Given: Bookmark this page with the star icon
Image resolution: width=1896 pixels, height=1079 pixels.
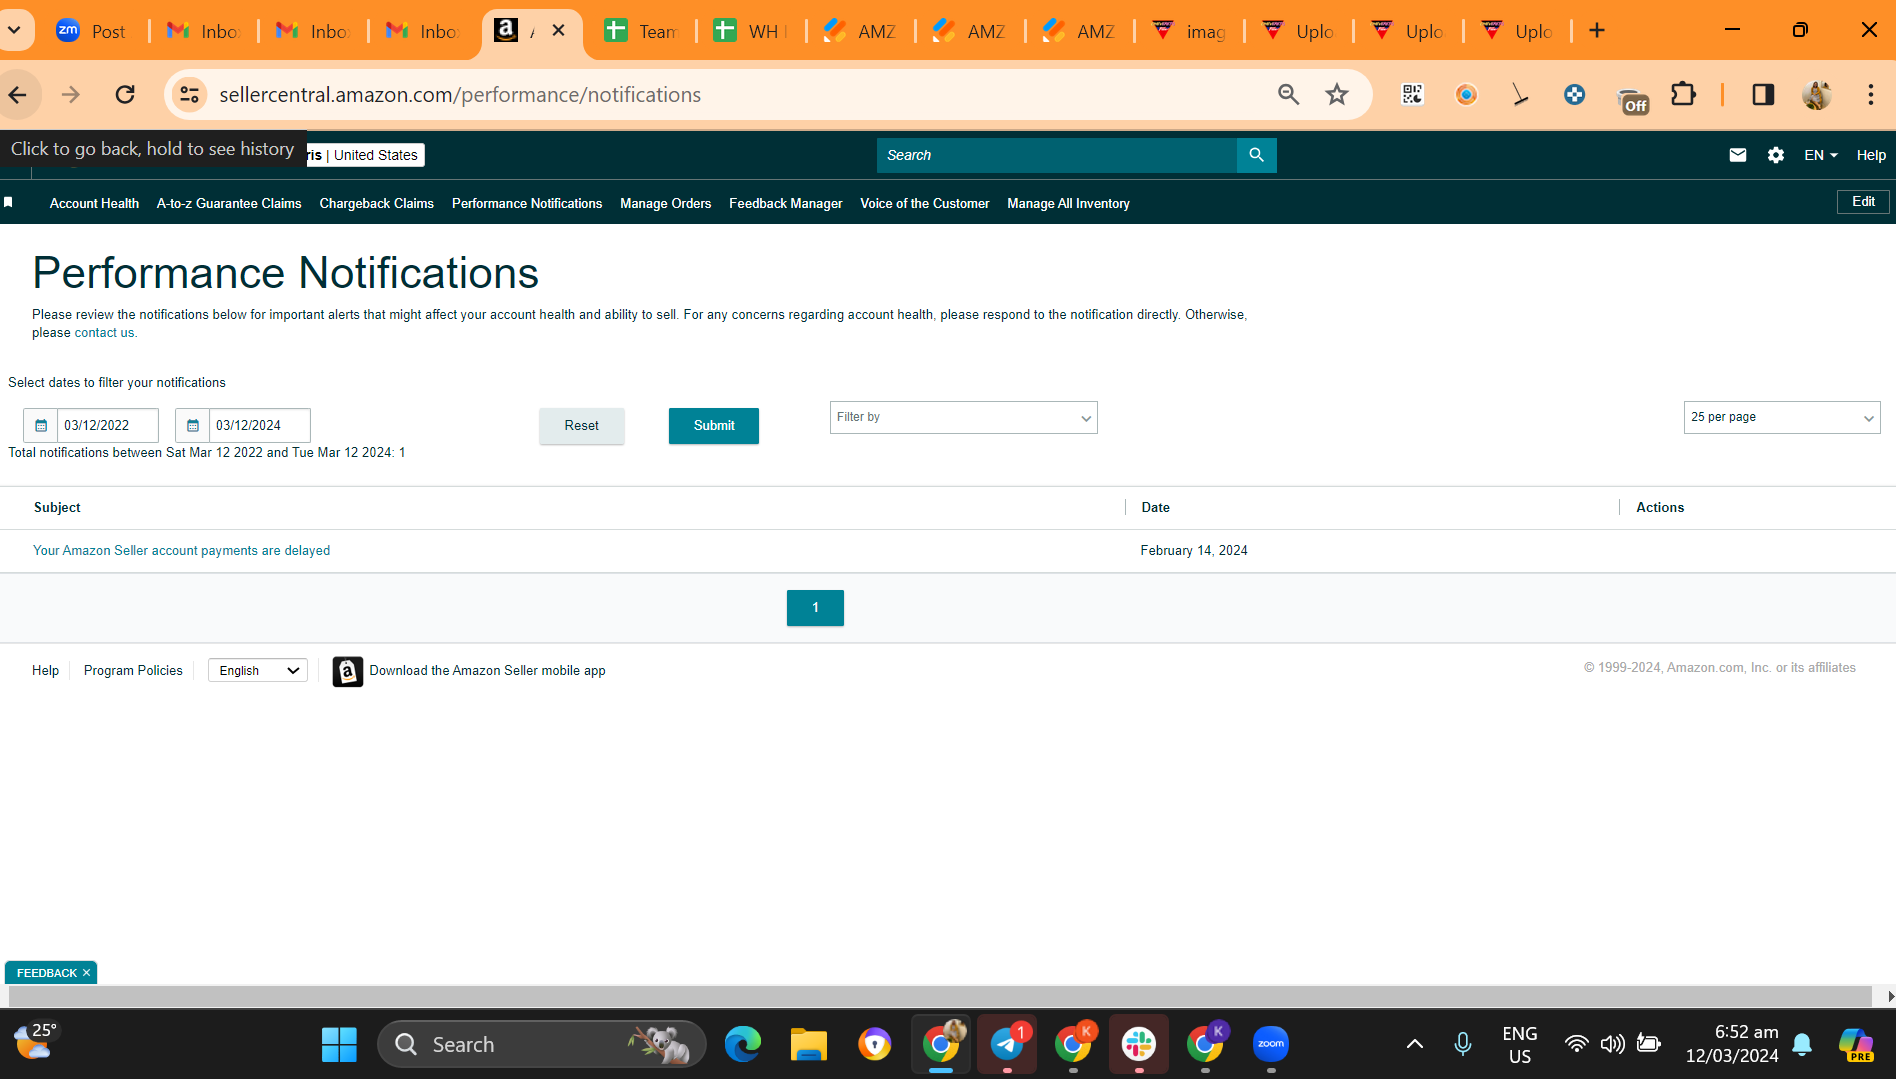Looking at the screenshot, I should click(1337, 95).
